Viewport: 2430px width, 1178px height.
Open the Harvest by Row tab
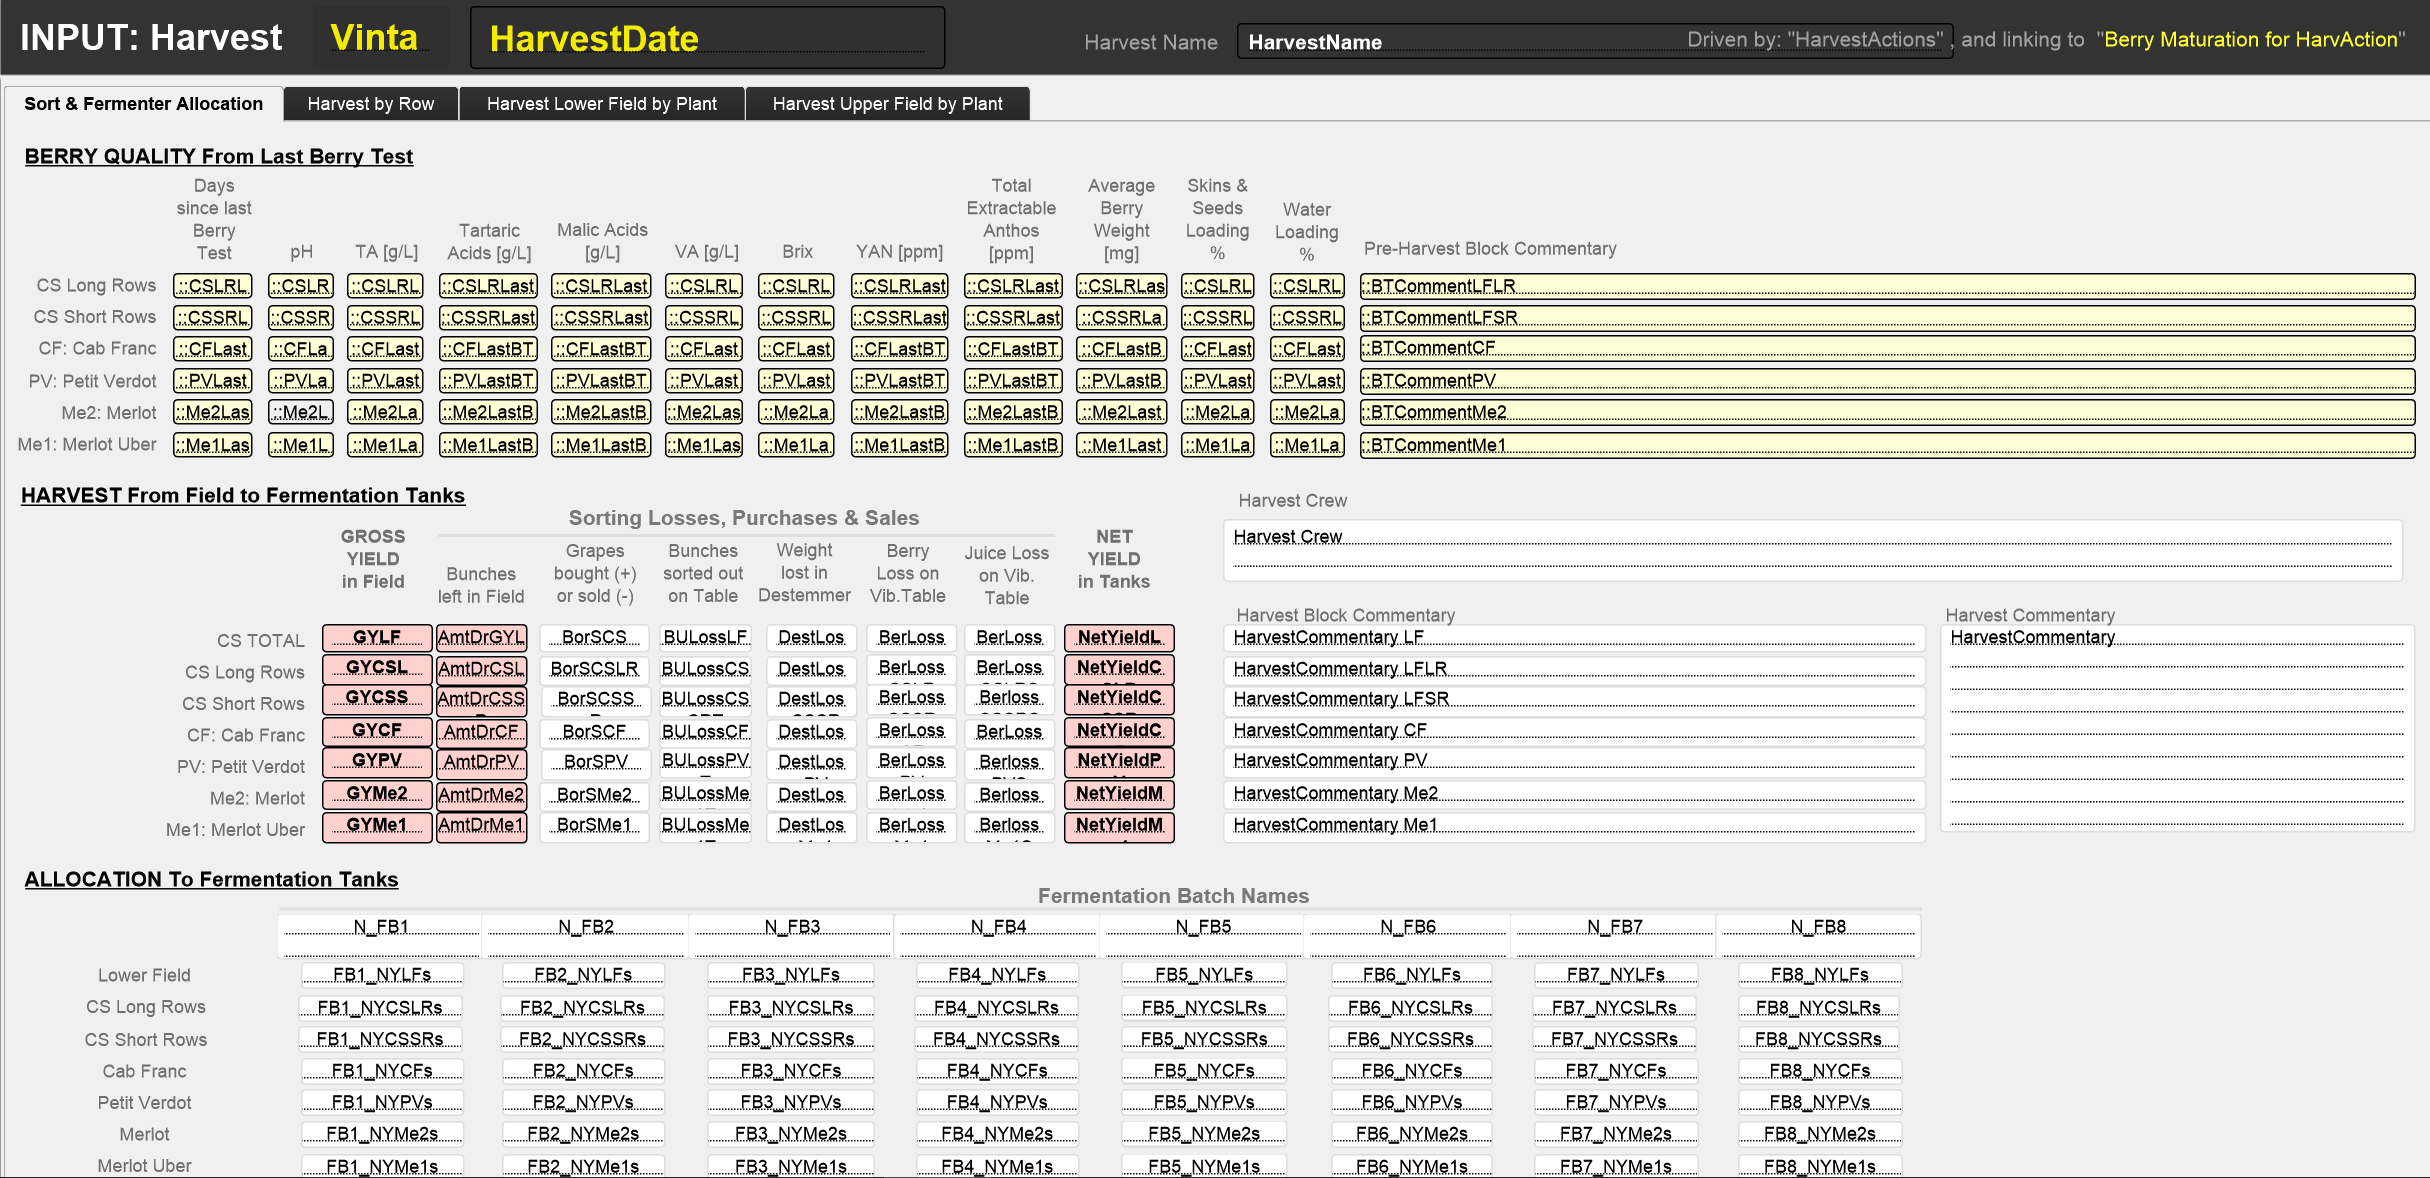pyautogui.click(x=371, y=104)
